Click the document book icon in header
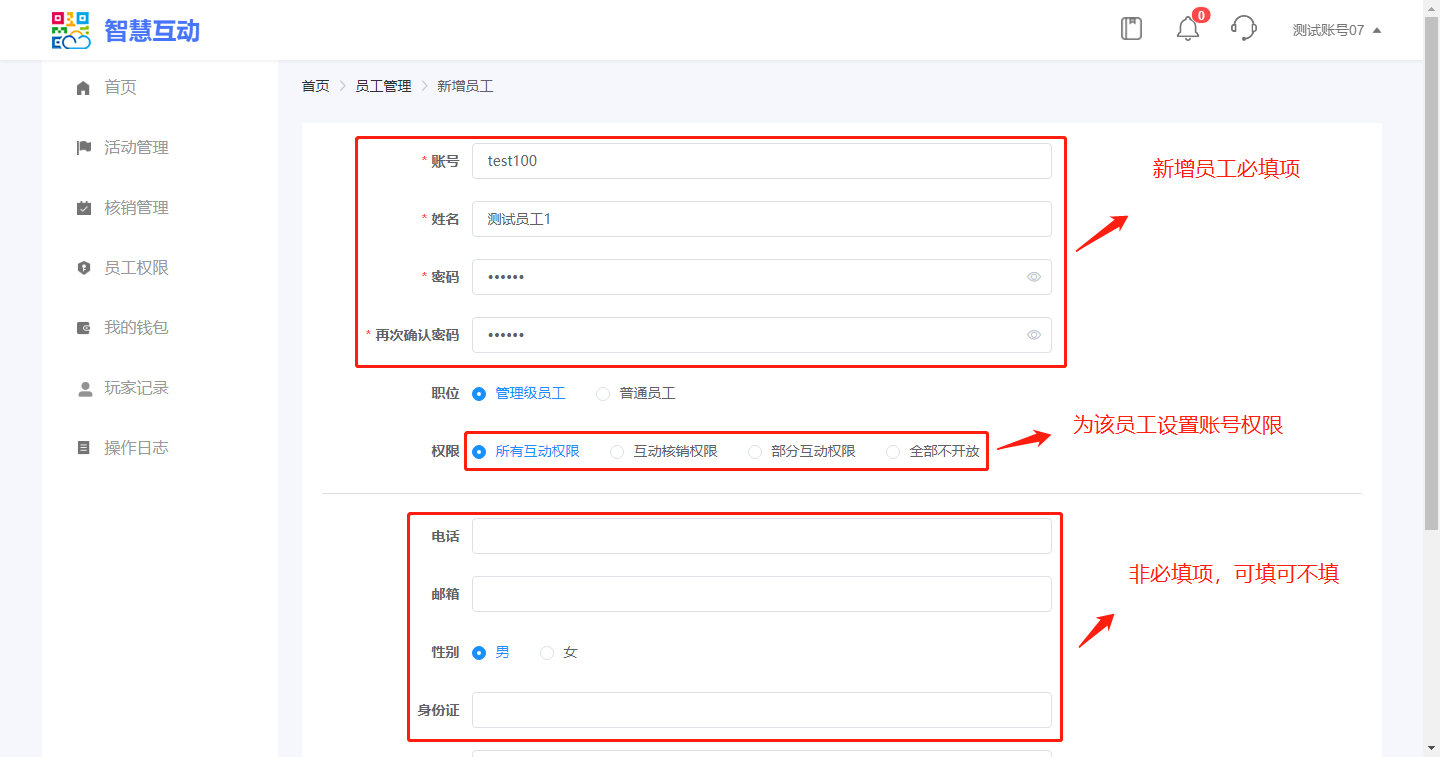The width and height of the screenshot is (1440, 757). 1131,29
